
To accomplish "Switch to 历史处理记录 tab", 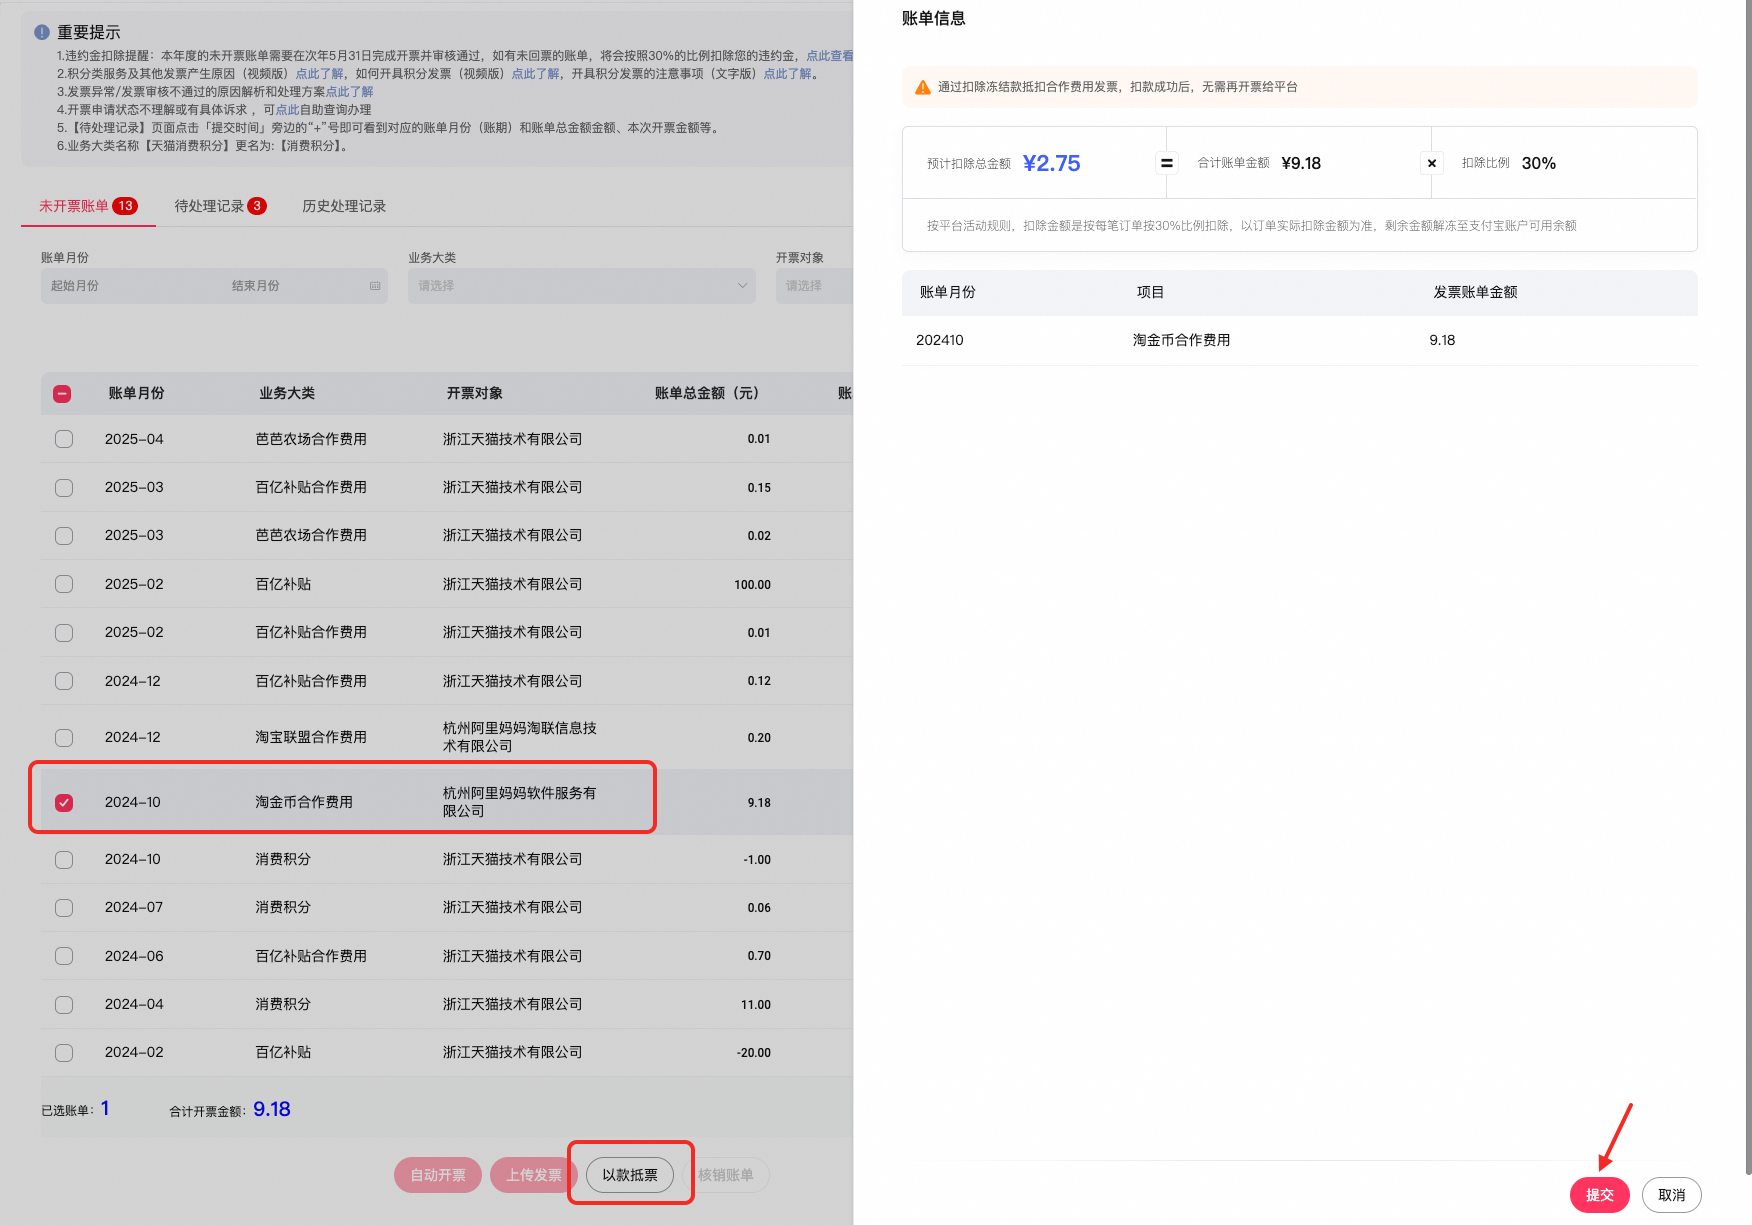I will tap(344, 206).
